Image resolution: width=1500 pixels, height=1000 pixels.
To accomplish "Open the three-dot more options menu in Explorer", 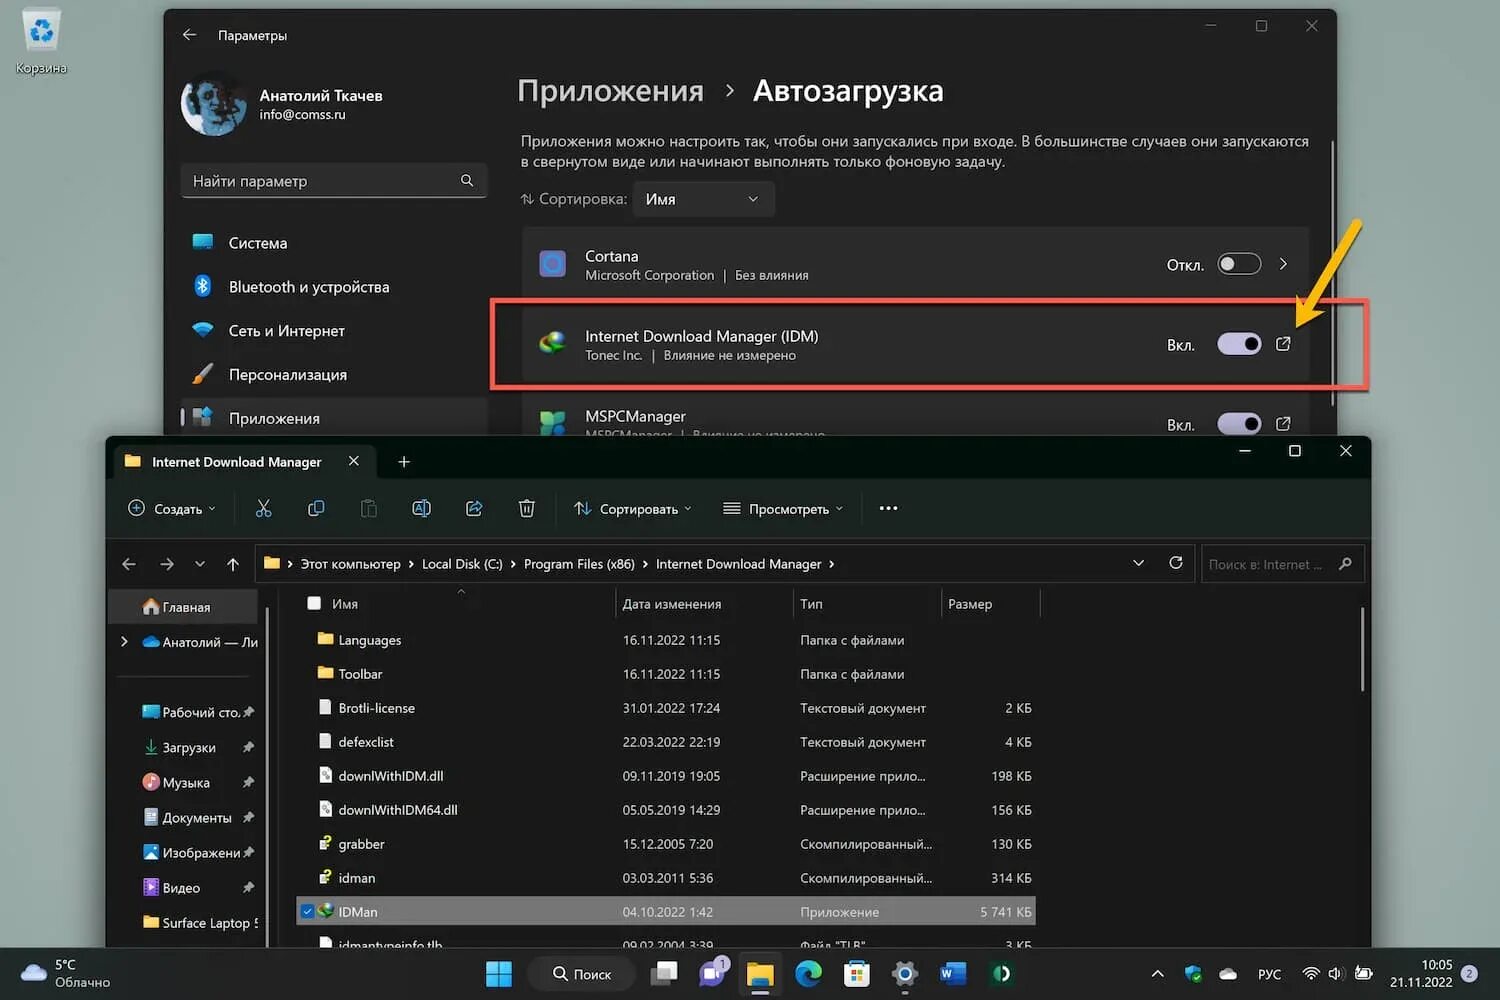I will point(888,508).
